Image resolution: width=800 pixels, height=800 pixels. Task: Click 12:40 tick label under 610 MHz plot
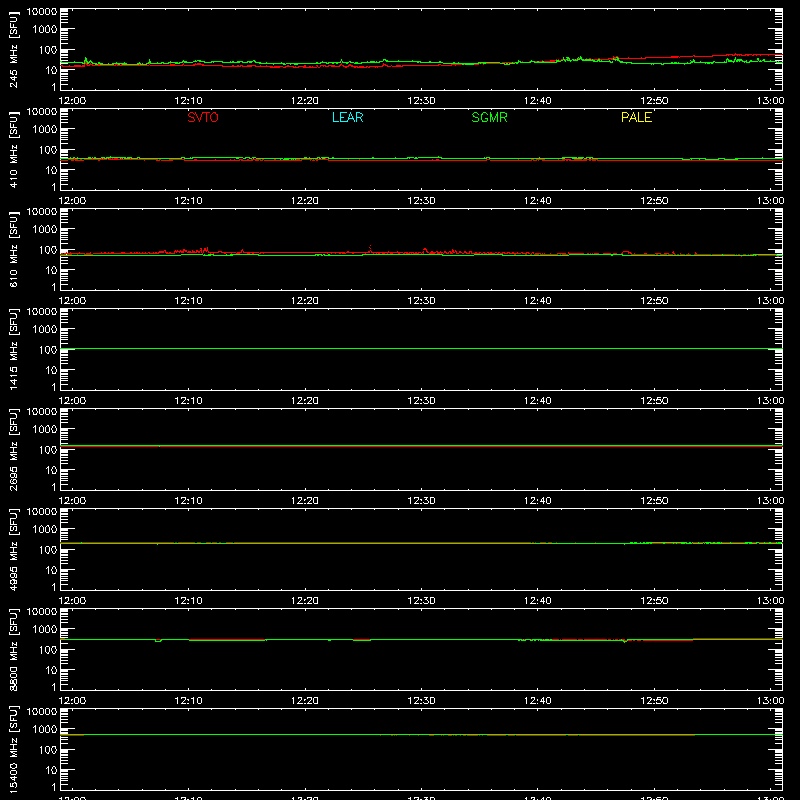point(538,301)
